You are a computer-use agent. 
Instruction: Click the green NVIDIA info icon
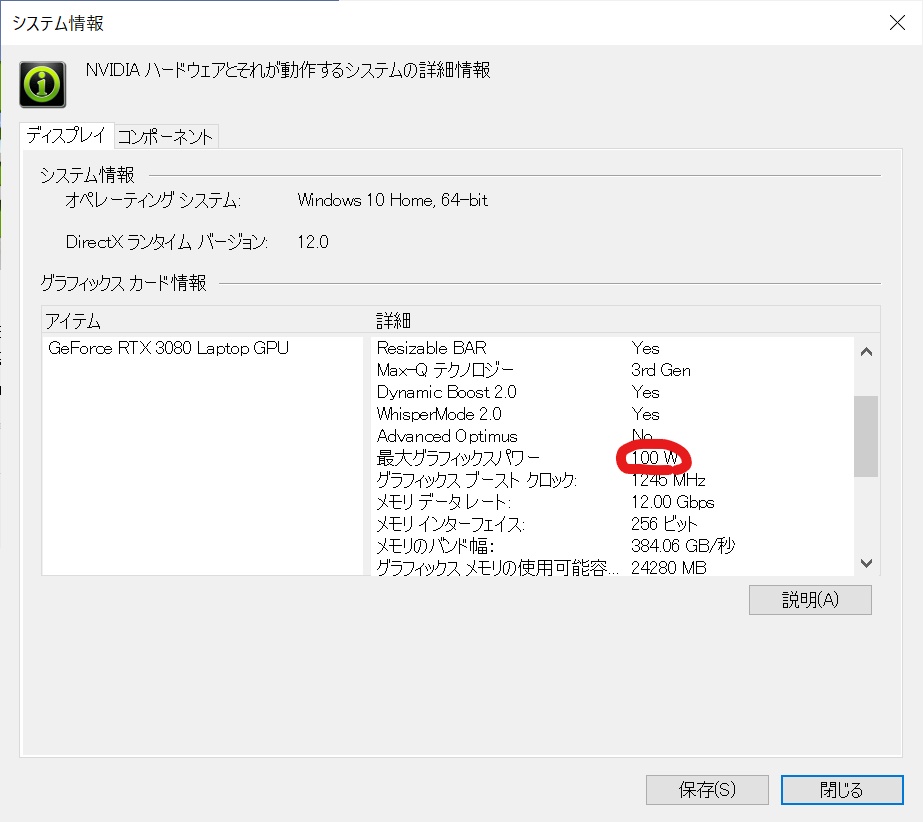pyautogui.click(x=42, y=84)
